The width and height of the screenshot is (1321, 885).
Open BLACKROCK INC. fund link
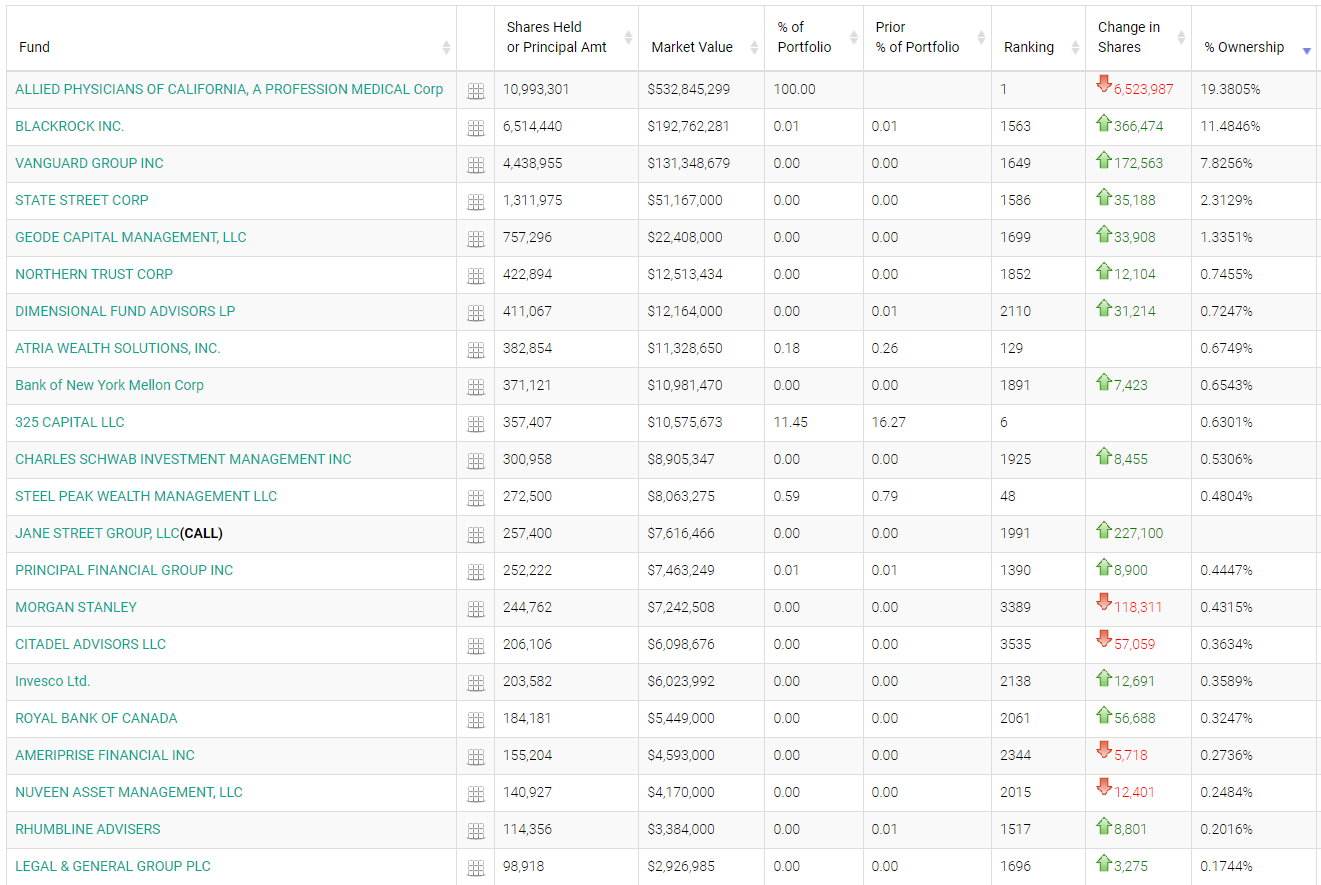(x=70, y=126)
